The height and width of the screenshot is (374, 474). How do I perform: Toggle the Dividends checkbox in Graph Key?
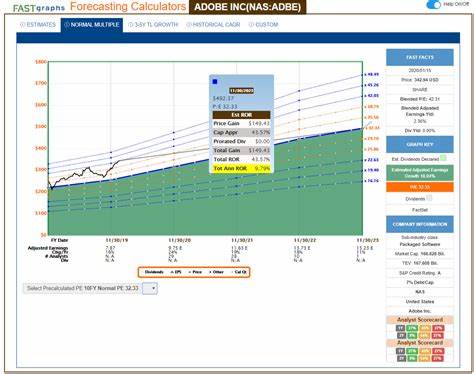(x=429, y=198)
